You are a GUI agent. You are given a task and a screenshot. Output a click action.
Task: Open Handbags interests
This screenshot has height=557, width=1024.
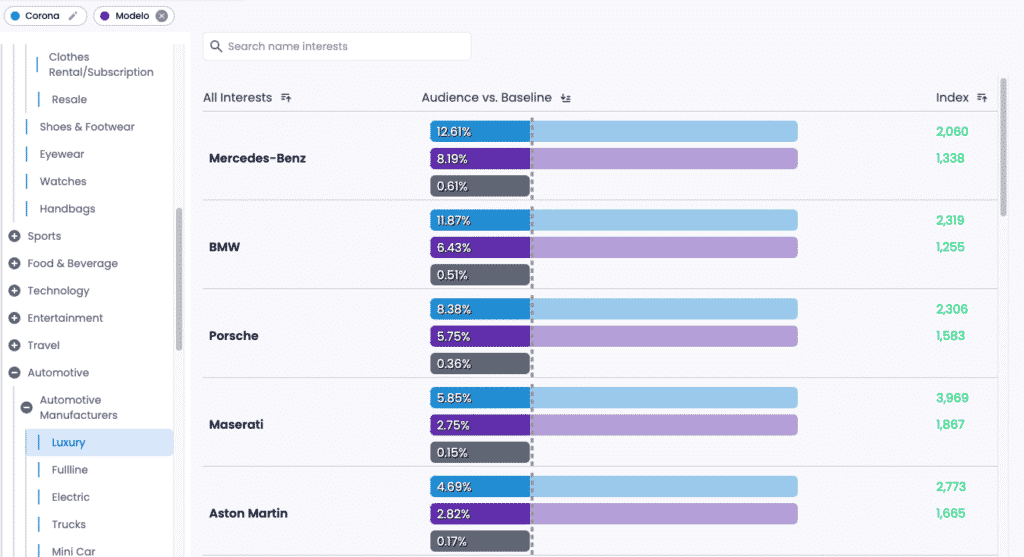67,209
